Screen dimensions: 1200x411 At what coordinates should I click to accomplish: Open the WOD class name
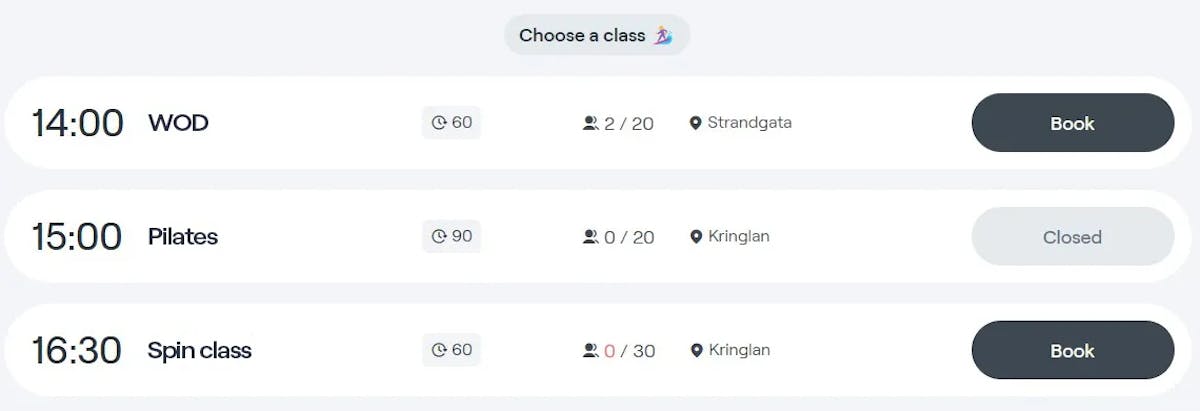[x=178, y=123]
